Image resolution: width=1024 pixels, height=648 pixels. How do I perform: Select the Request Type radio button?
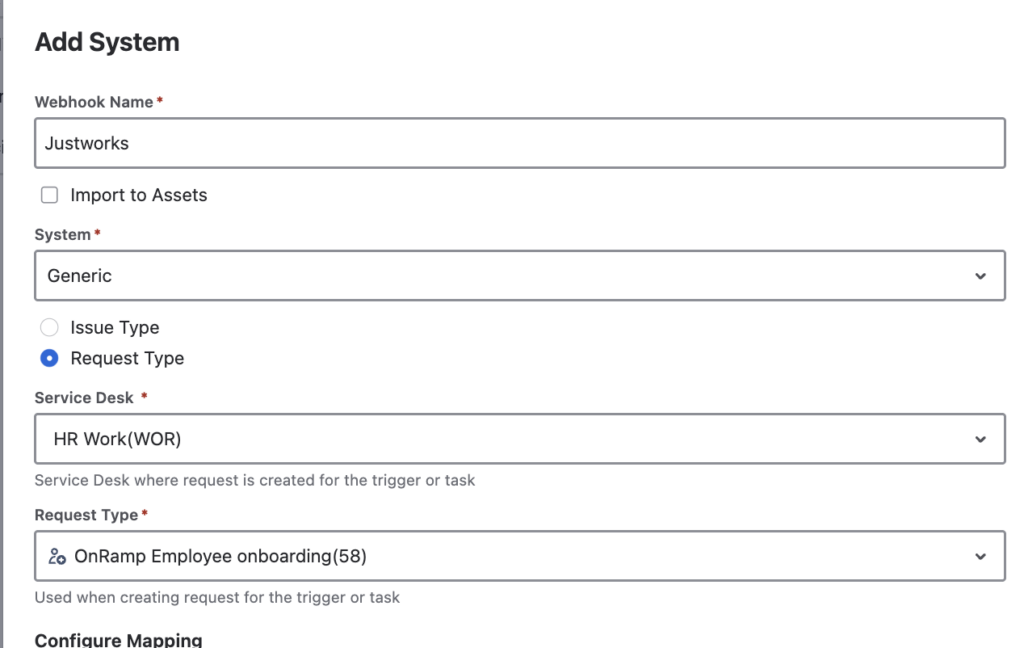point(49,358)
